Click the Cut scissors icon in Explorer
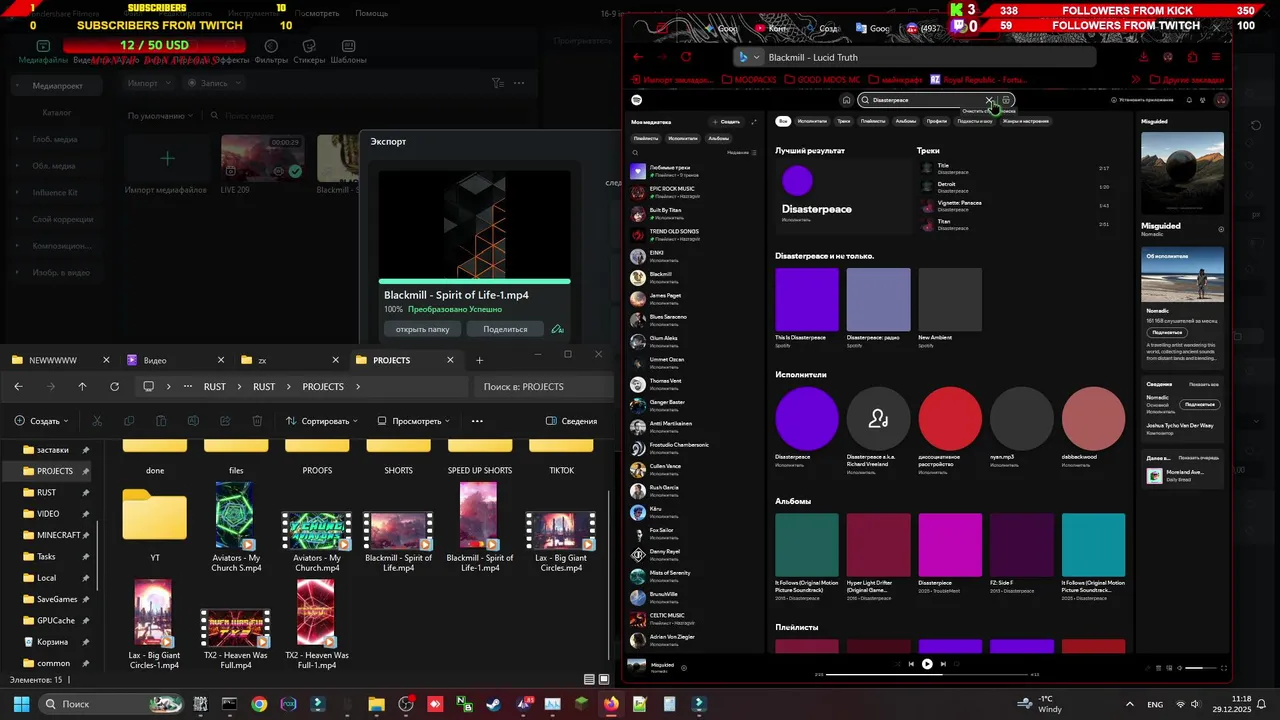Image resolution: width=1280 pixels, height=720 pixels. [97, 421]
